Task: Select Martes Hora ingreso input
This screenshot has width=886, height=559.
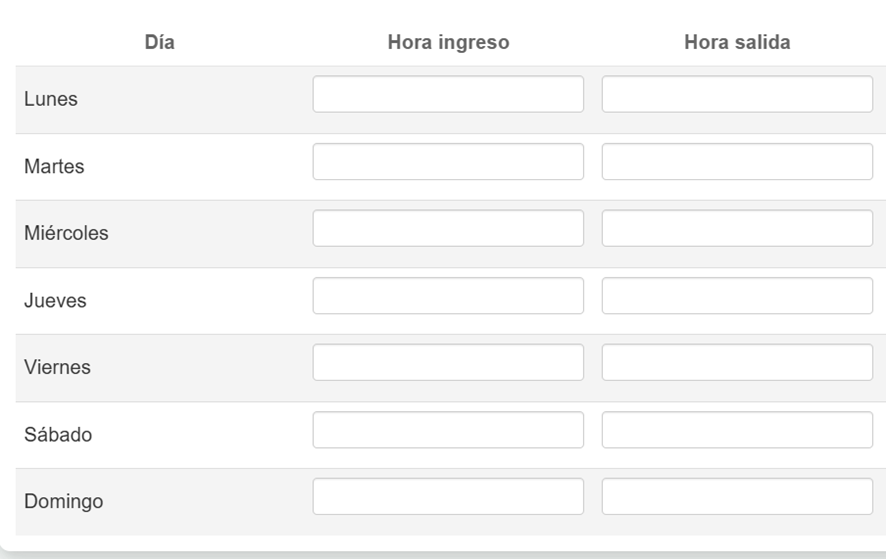Action: point(448,162)
